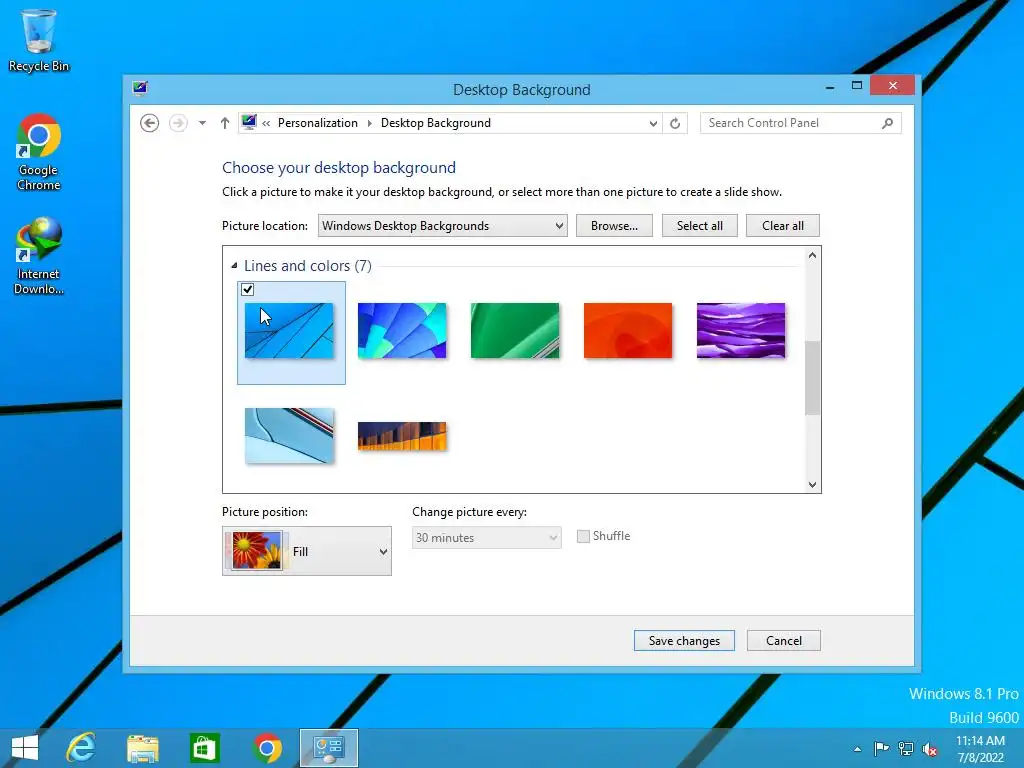The height and width of the screenshot is (768, 1024).
Task: Click Clear all button
Action: 782,225
